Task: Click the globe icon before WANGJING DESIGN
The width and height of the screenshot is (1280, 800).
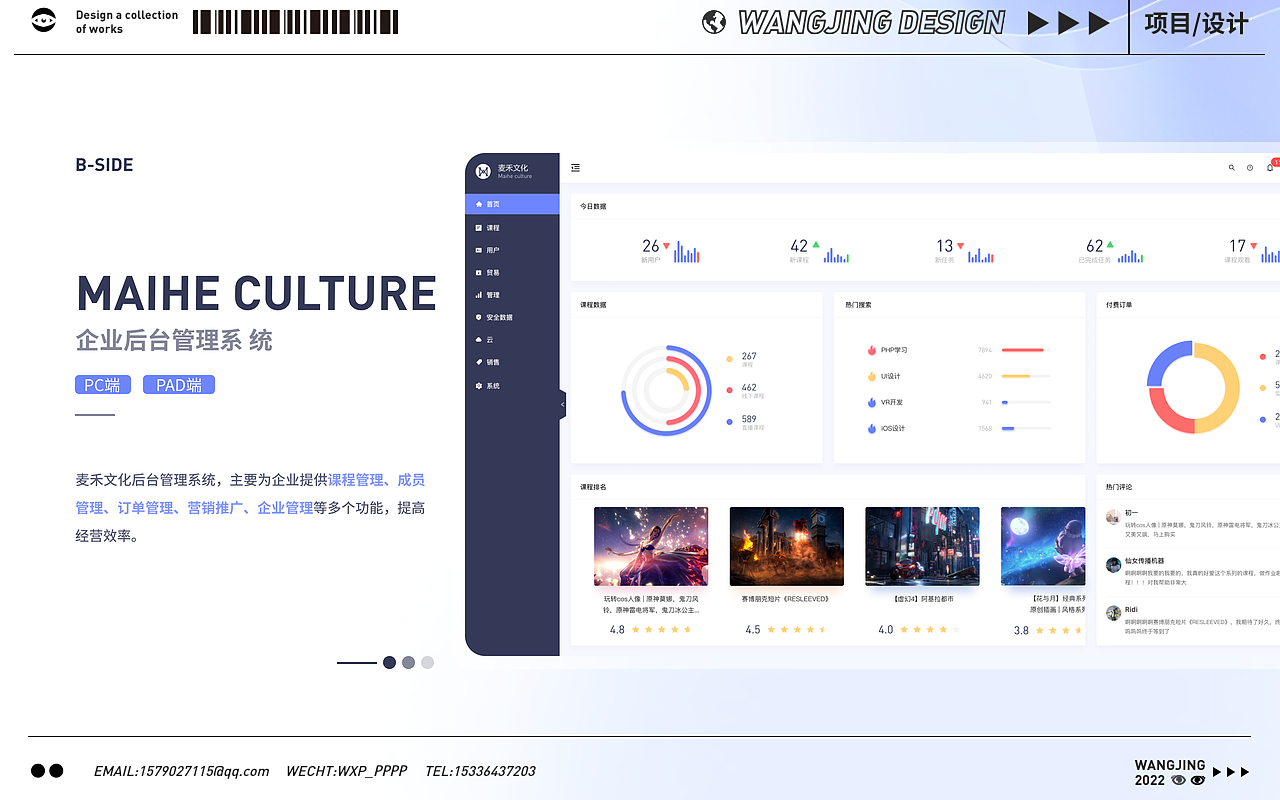Action: coord(714,22)
